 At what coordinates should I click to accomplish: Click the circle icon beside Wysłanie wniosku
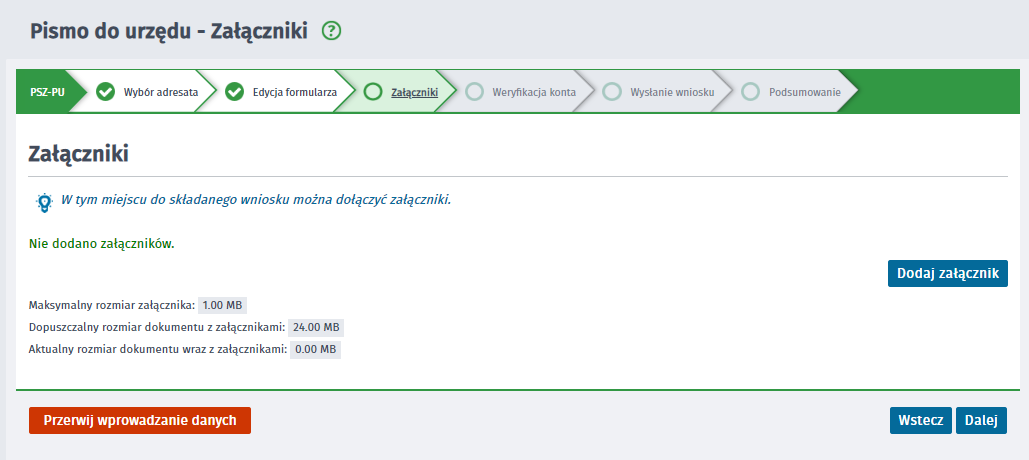point(612,92)
